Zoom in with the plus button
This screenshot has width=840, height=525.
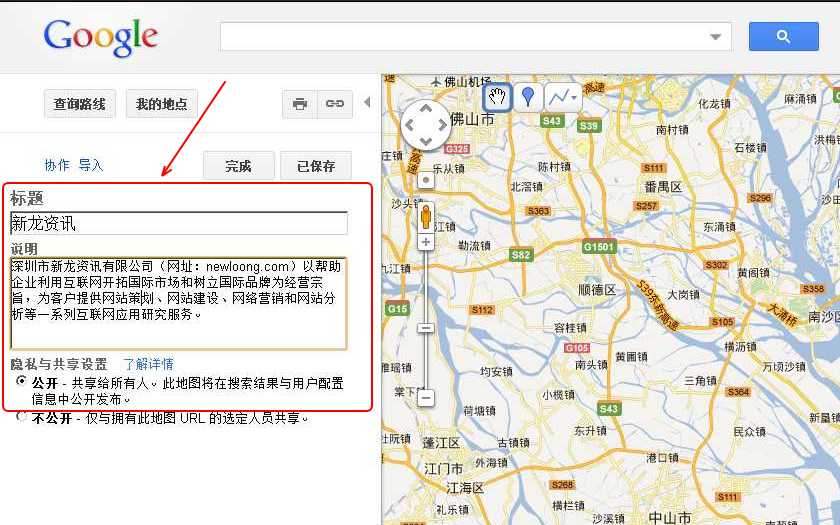pos(426,242)
